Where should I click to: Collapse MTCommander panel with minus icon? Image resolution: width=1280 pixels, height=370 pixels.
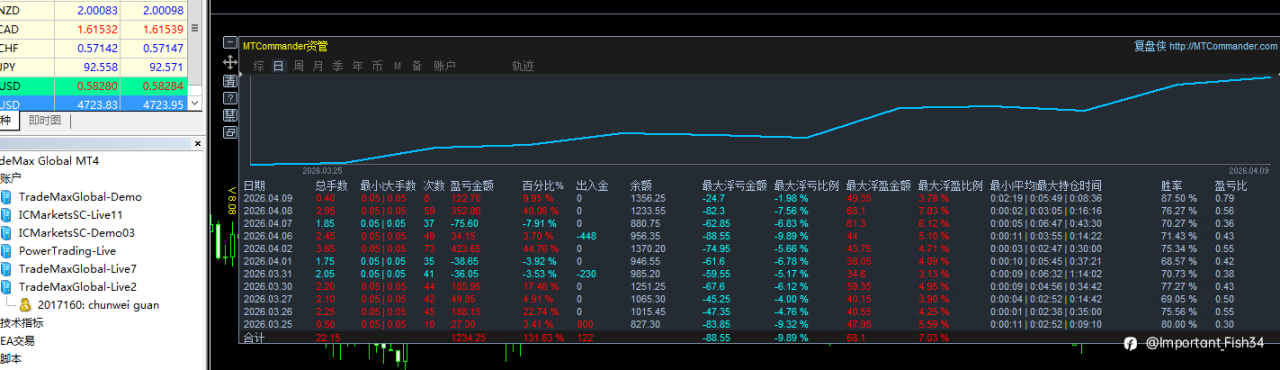click(x=230, y=43)
